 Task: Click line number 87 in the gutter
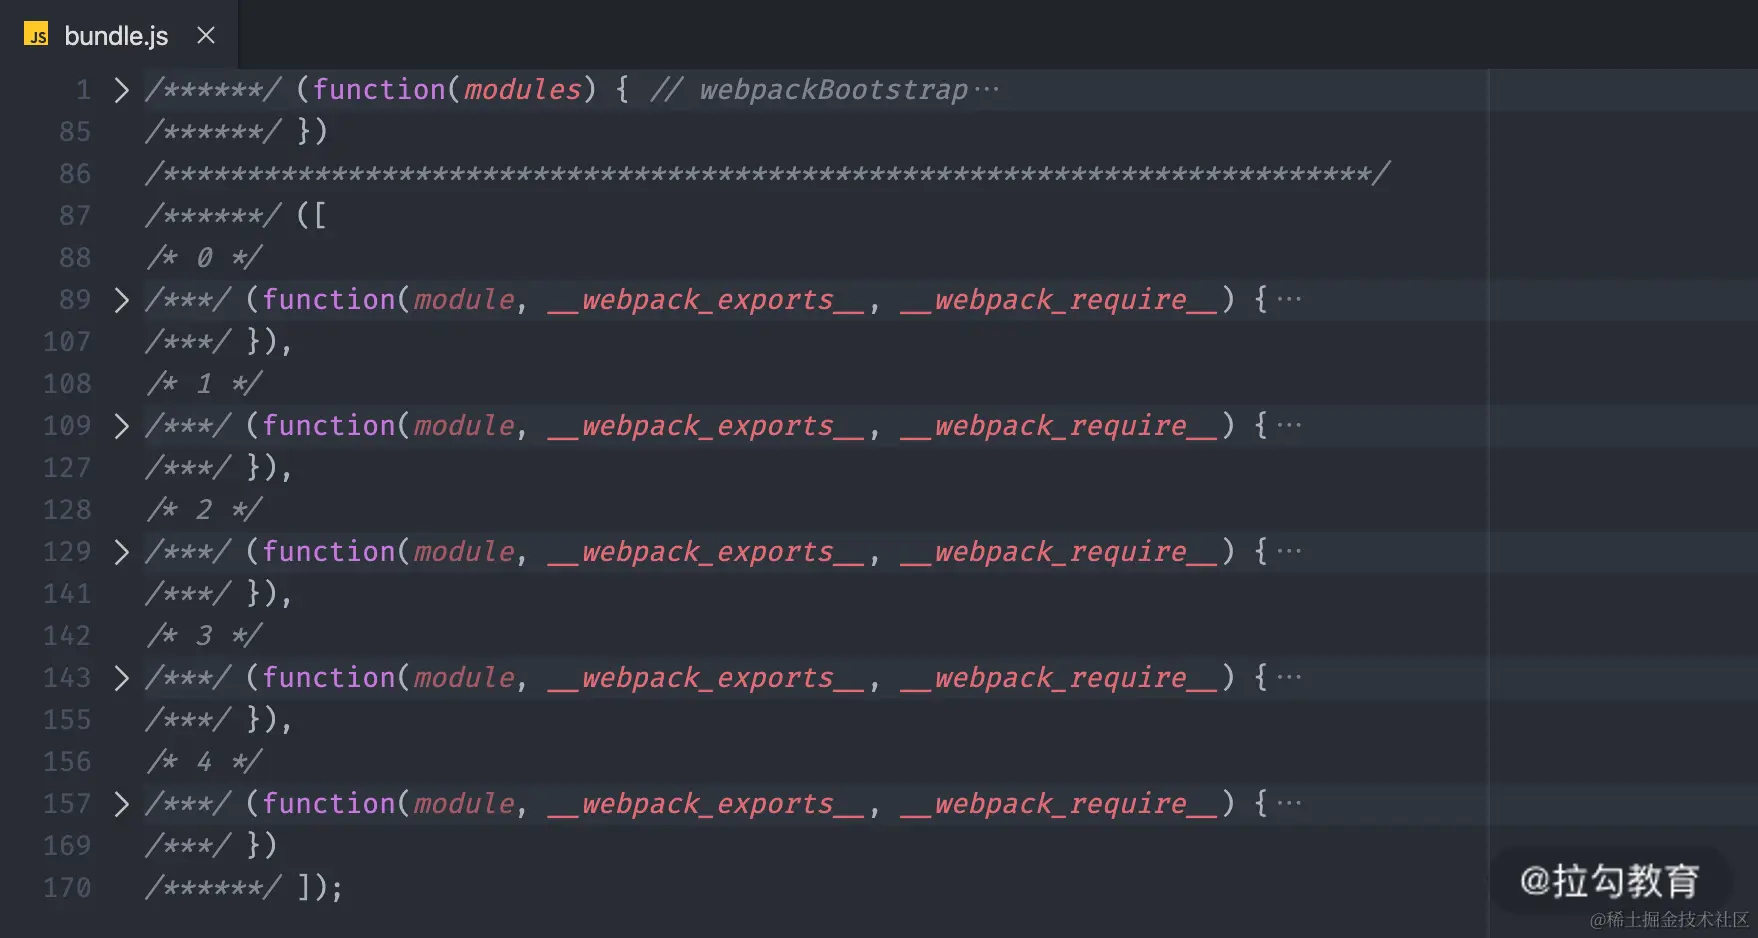click(75, 216)
